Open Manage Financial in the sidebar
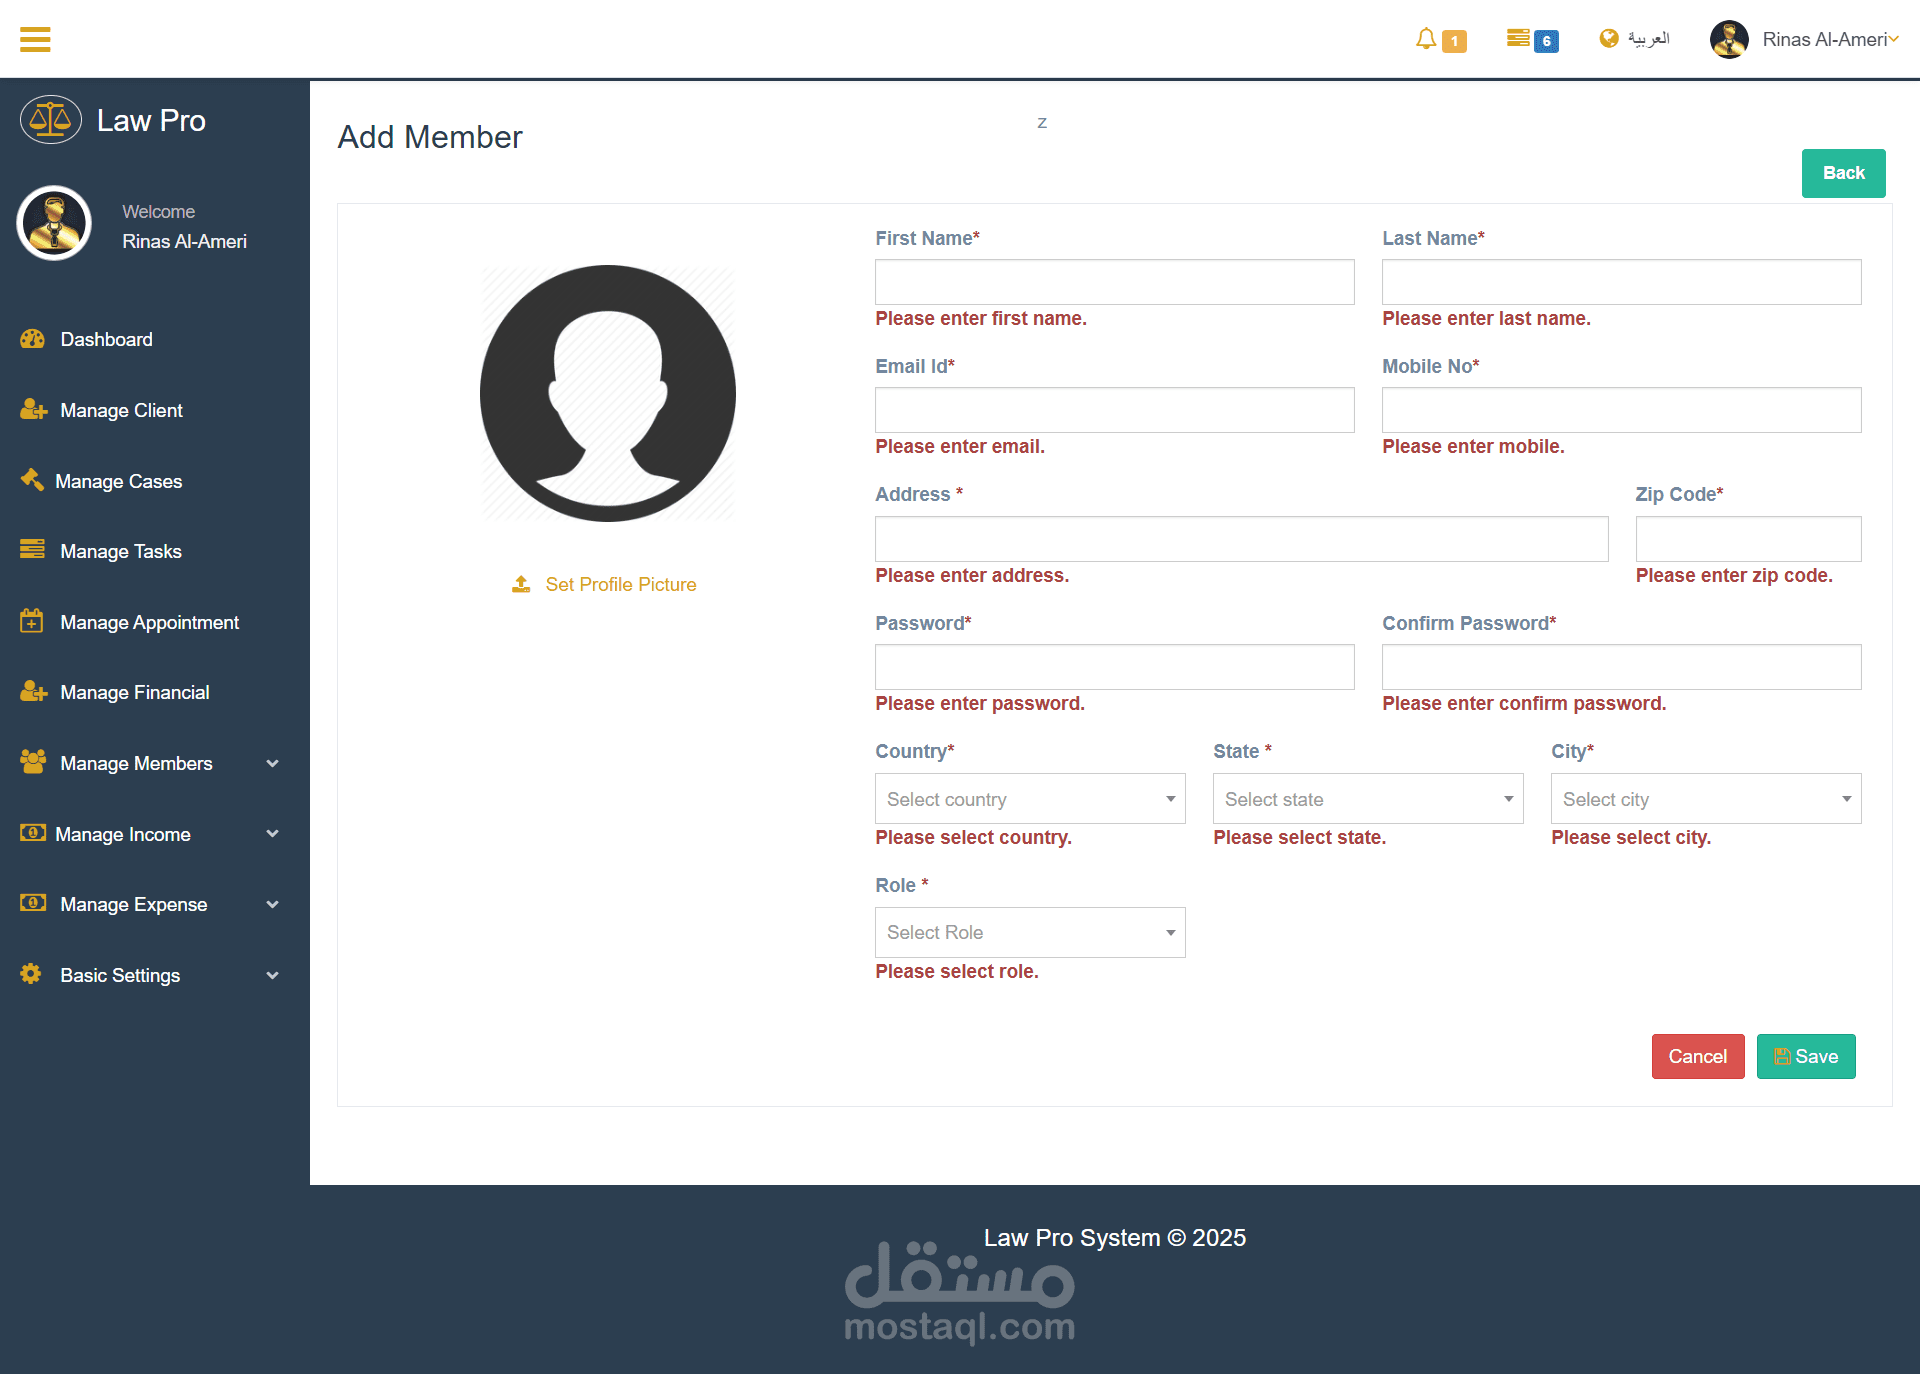The image size is (1920, 1374). click(x=134, y=692)
